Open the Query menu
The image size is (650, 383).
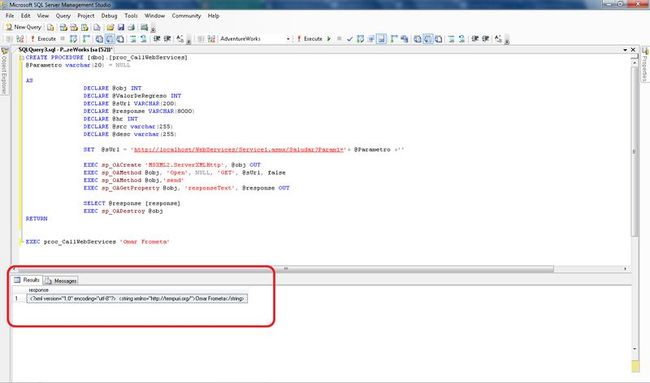(63, 16)
